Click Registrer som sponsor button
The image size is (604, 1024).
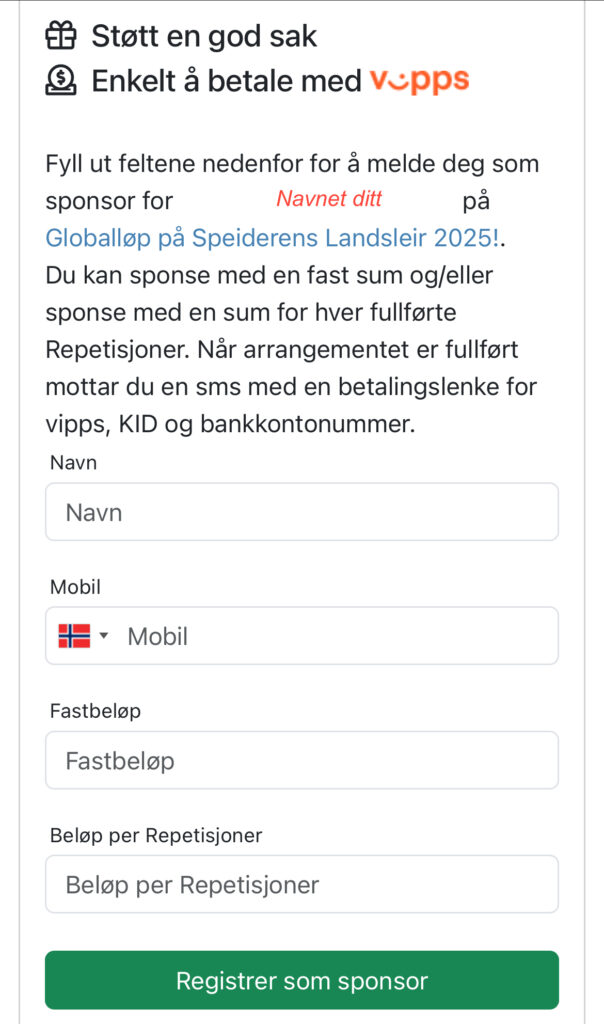click(302, 980)
